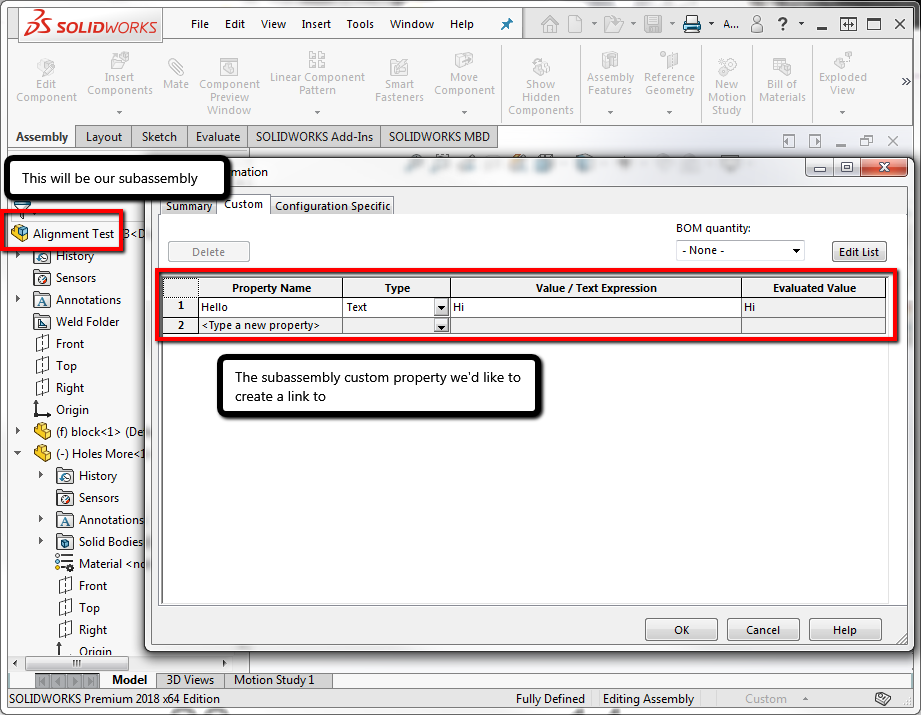Screen dimensions: 921x715
Task: Open the Help question mark icon
Action: click(782, 24)
